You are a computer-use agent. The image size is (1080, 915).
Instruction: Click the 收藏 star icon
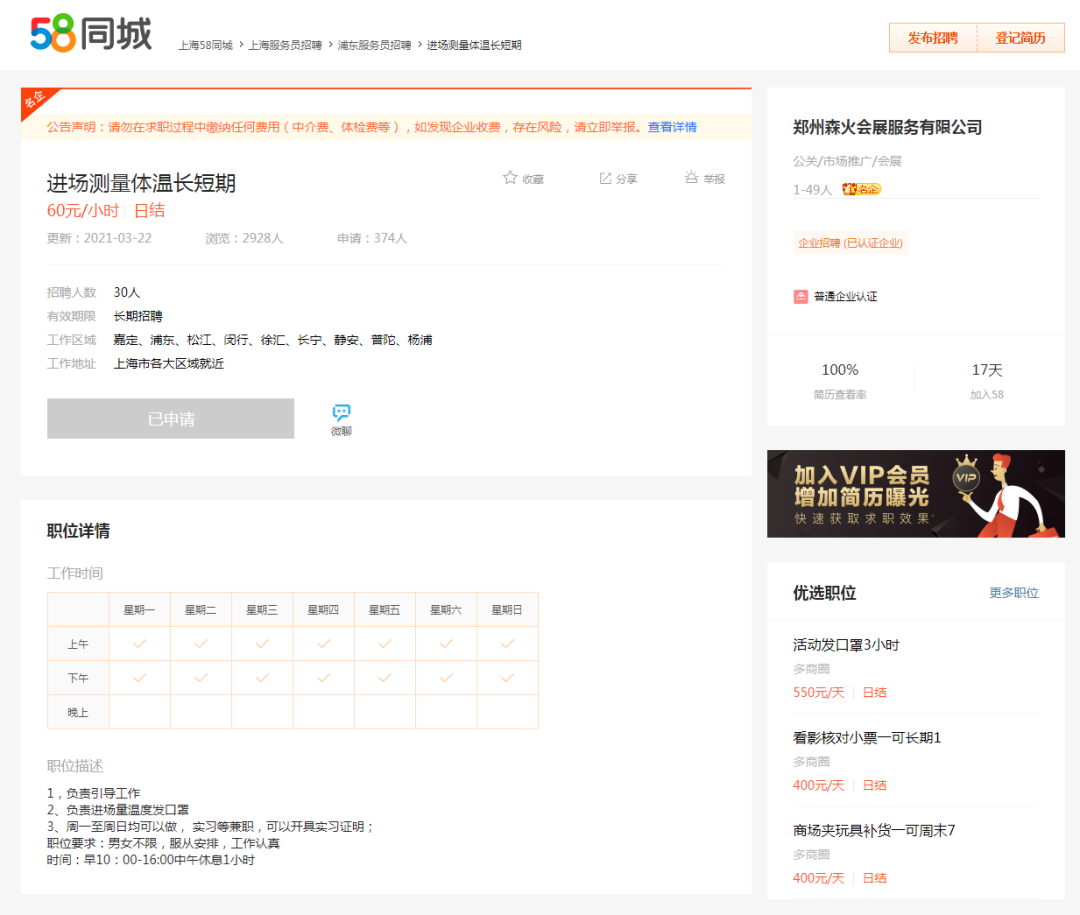coord(510,178)
